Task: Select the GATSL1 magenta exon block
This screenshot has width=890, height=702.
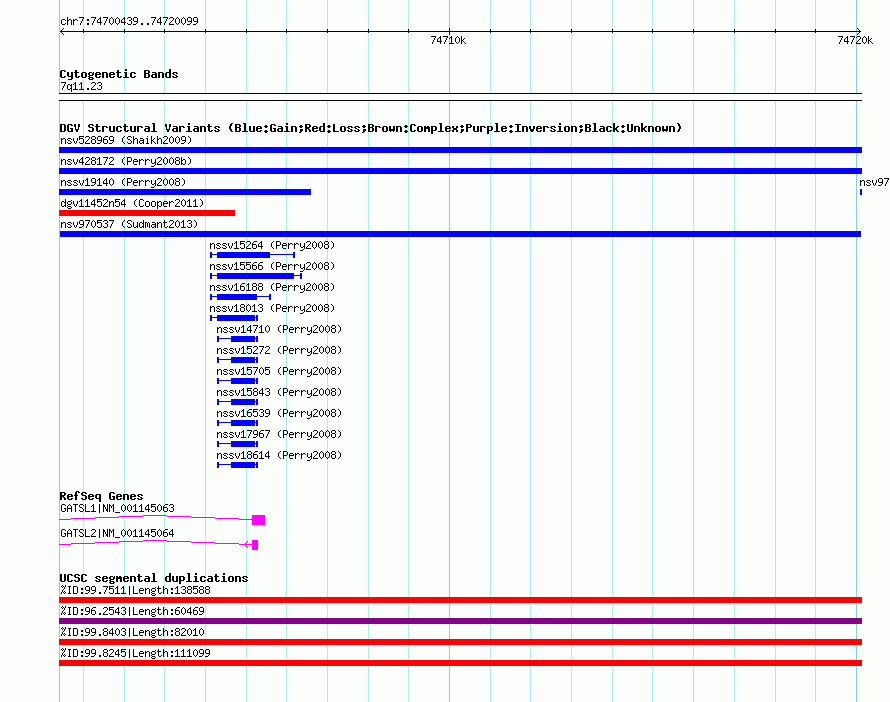Action: point(259,520)
